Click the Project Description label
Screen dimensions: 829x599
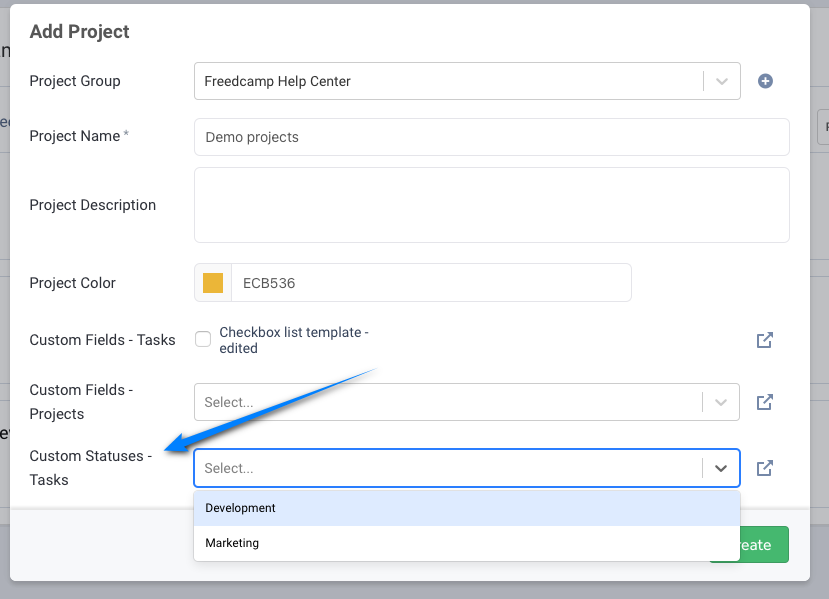coord(93,205)
